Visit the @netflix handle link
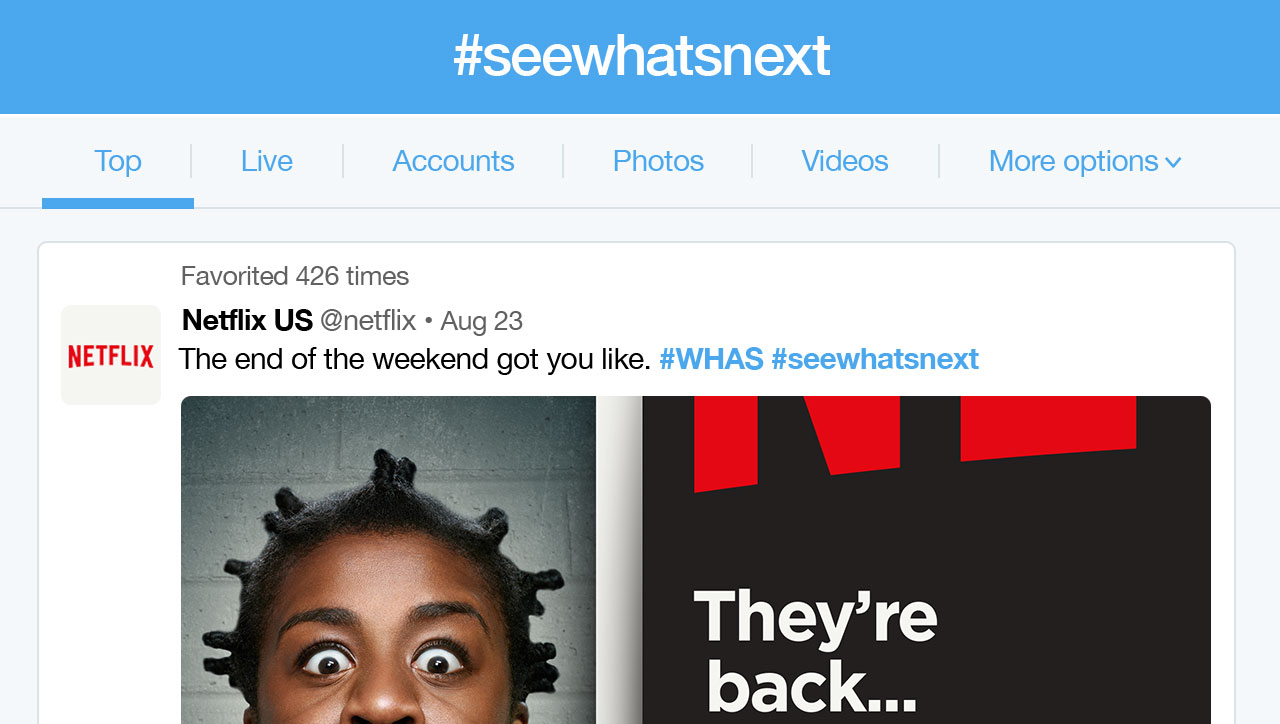 pos(368,321)
